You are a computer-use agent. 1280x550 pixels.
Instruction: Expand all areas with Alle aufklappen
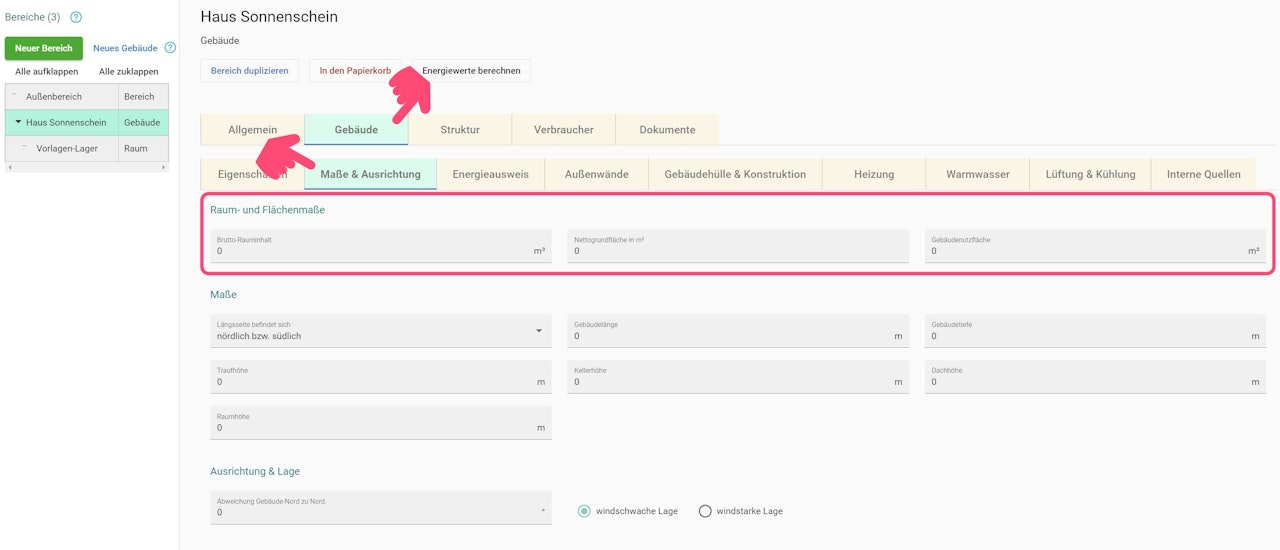(46, 72)
